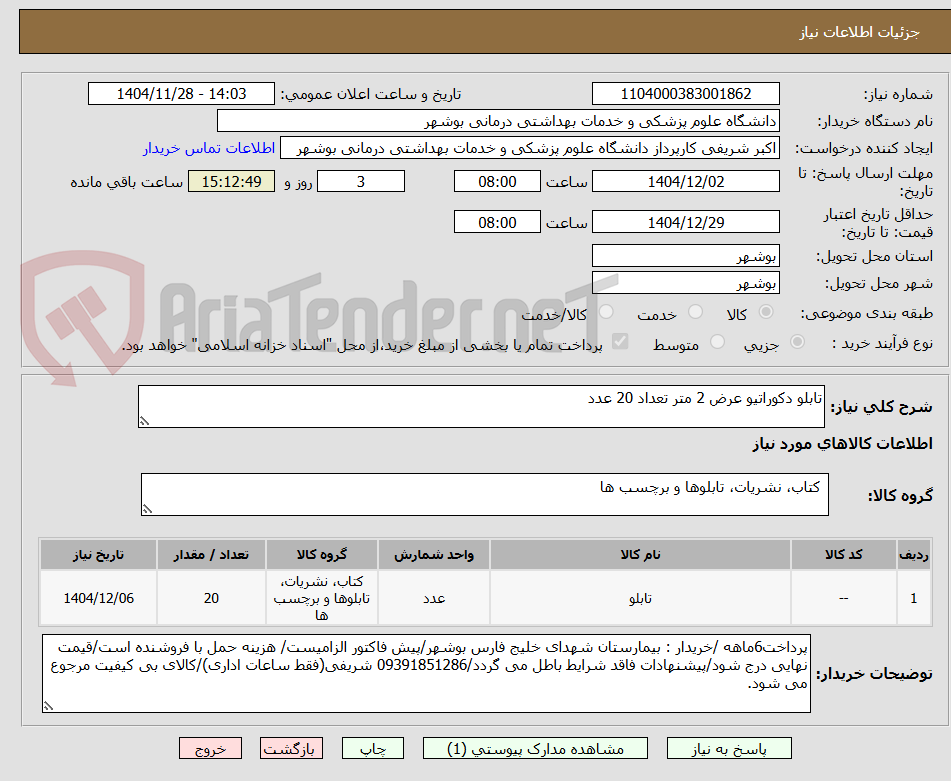The image size is (951, 781).
Task: Toggle the اسناد خزانه اسلامی payment checkbox
Action: (620, 341)
